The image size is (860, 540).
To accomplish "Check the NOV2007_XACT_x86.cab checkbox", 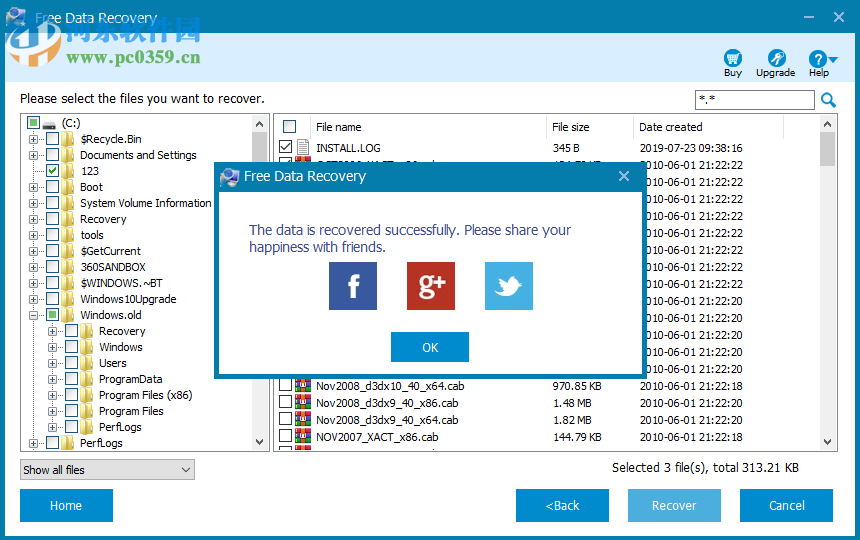I will pyautogui.click(x=285, y=436).
